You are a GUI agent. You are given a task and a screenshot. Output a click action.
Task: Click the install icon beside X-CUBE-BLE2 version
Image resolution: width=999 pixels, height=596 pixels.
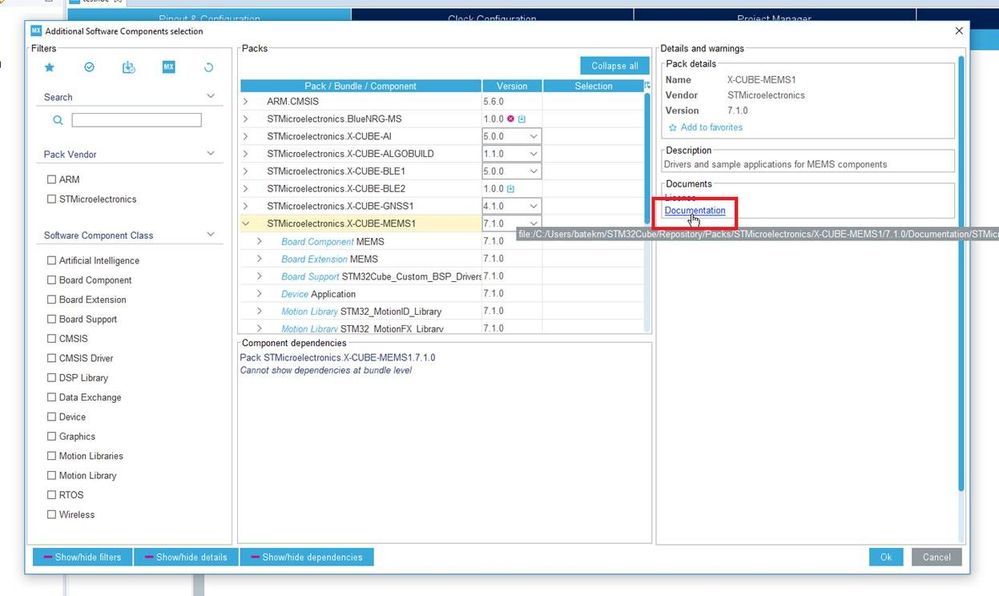point(511,189)
